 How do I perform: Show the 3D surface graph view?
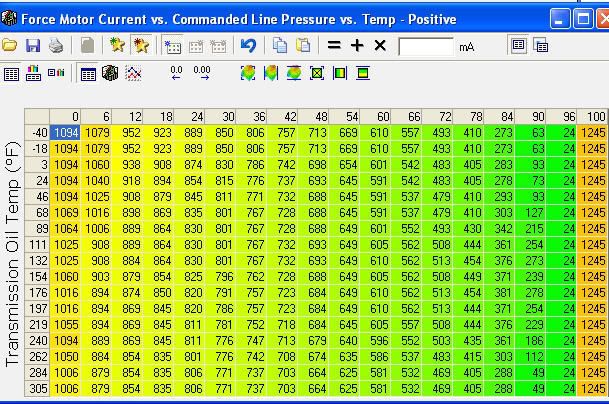[111, 73]
